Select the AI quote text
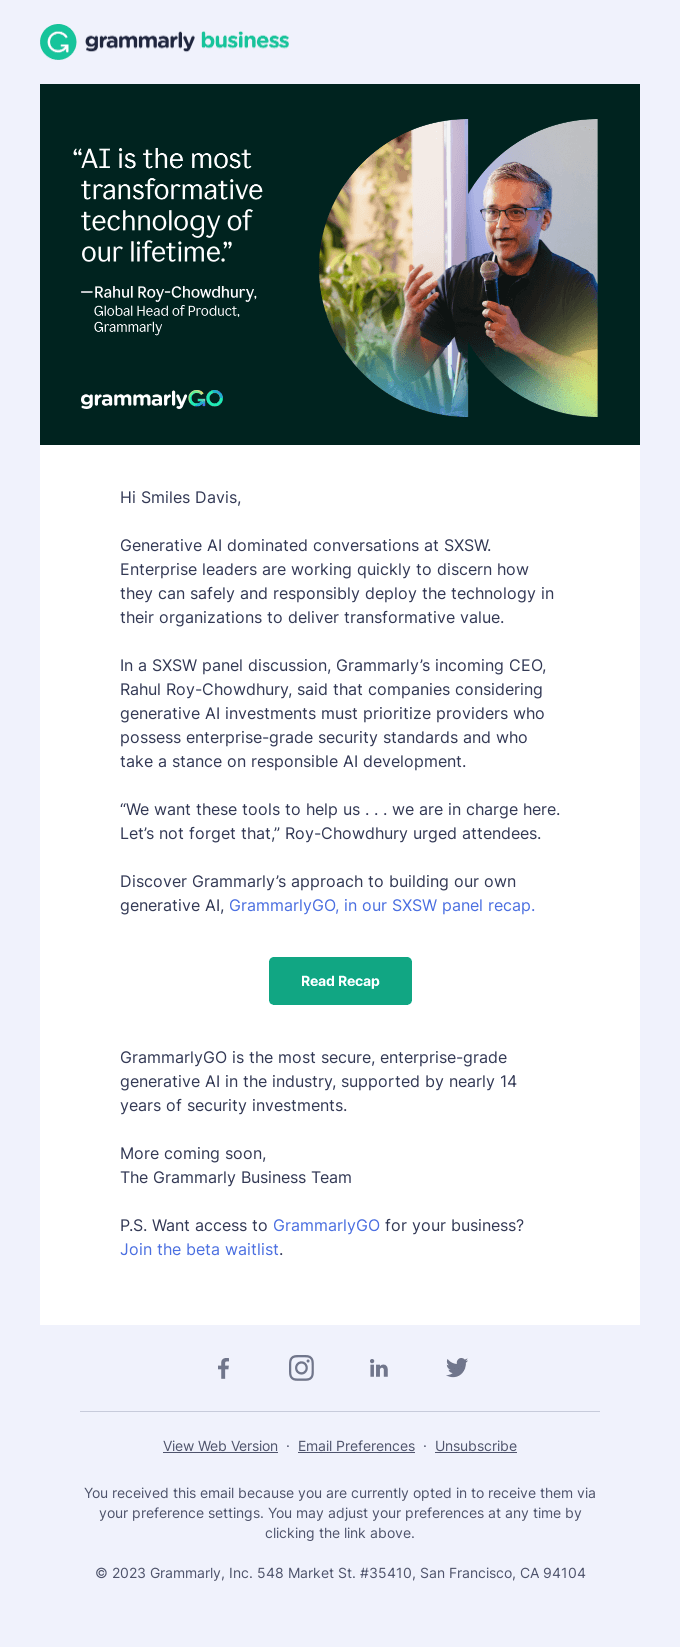This screenshot has height=1647, width=680. 168,190
